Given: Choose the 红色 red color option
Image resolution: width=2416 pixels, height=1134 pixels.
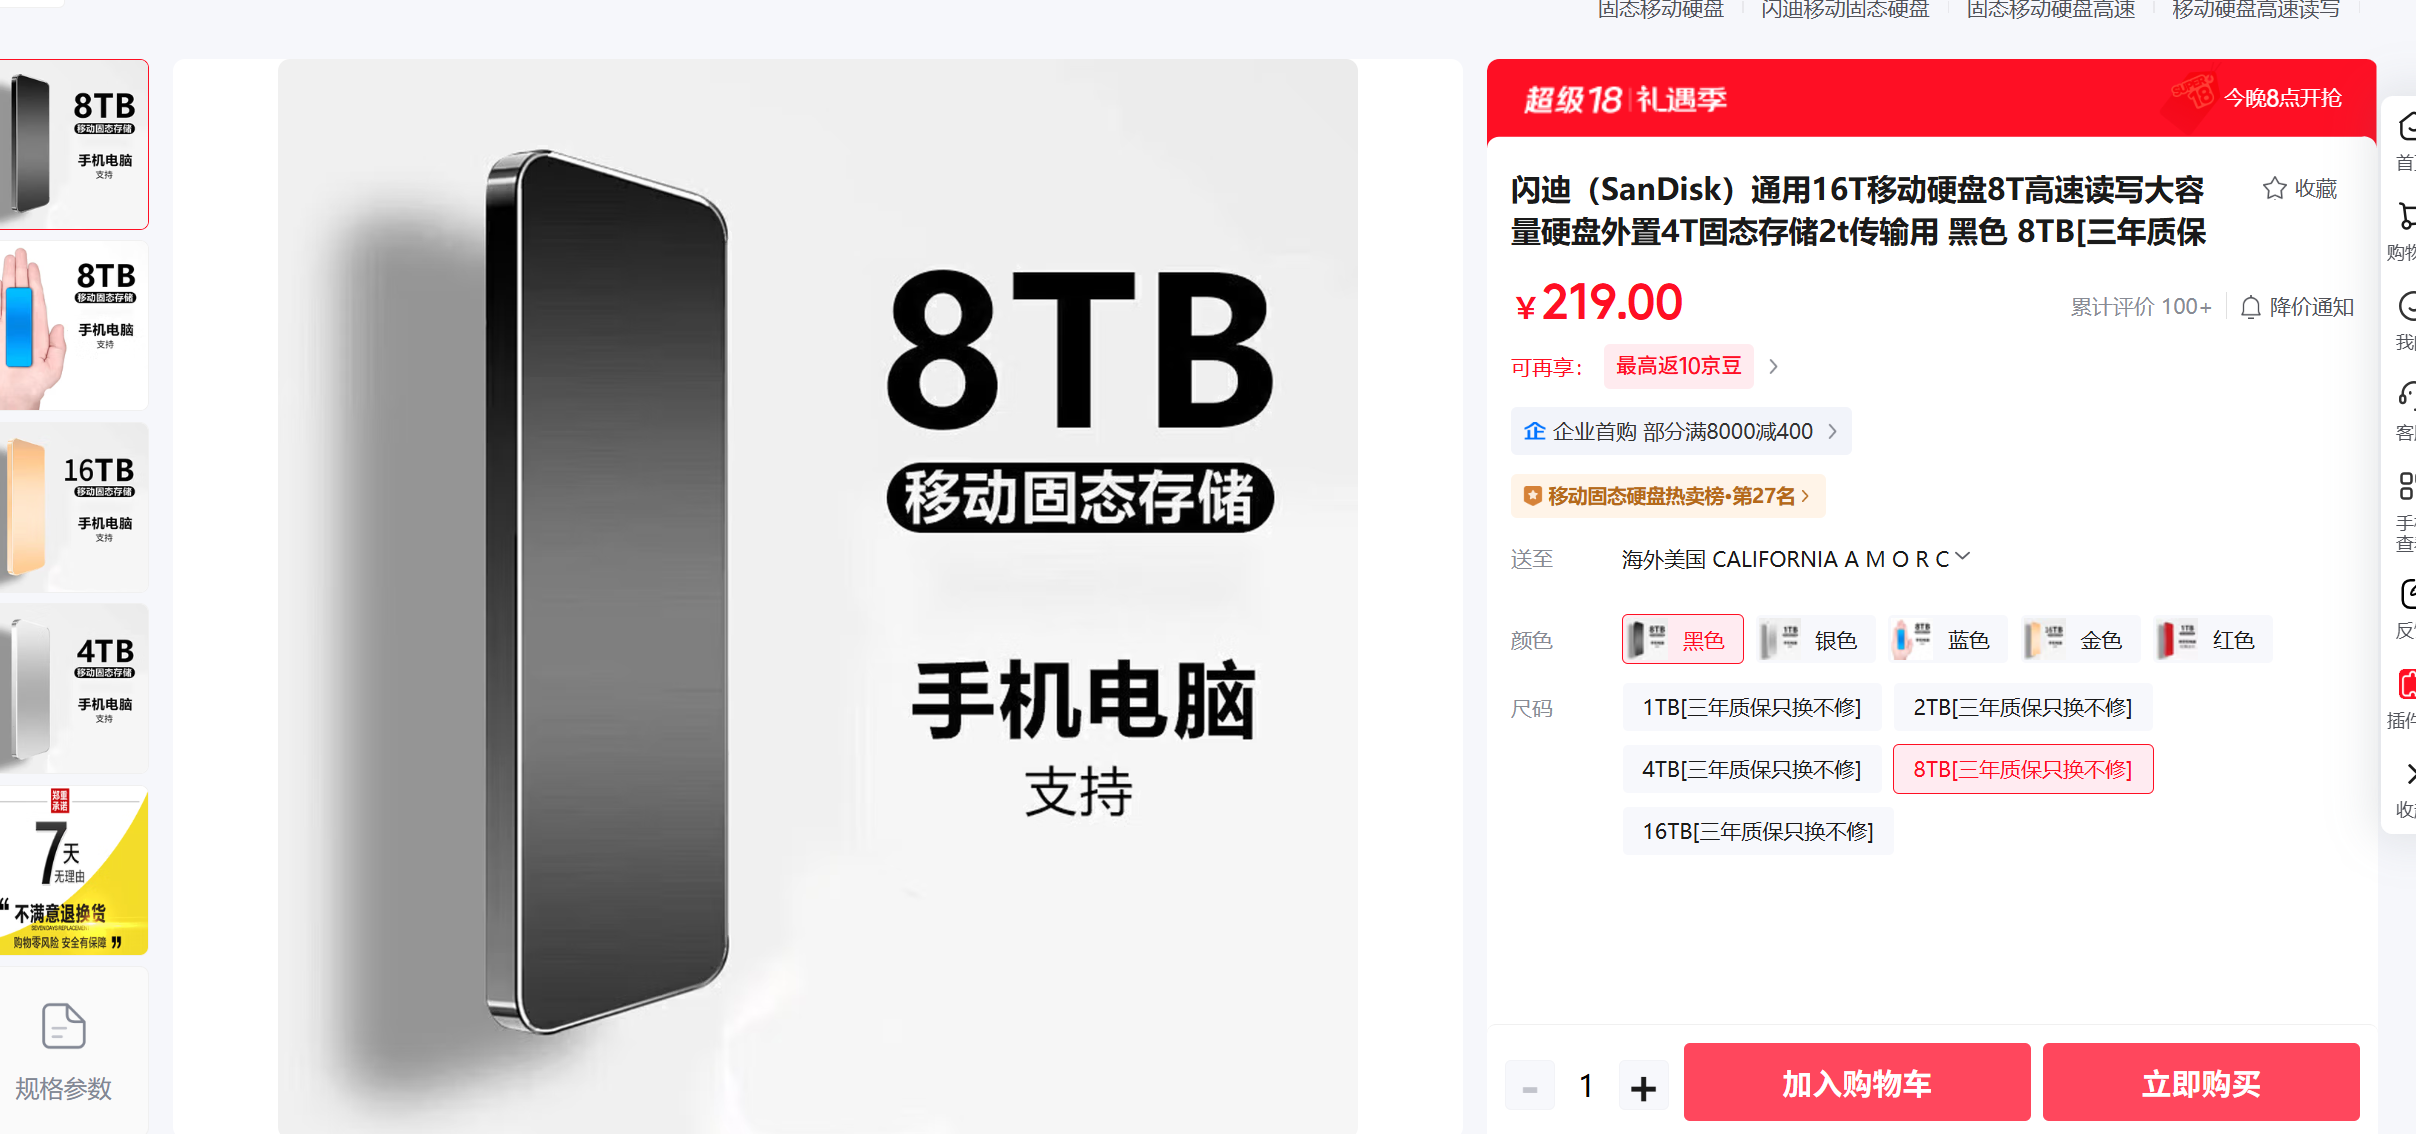Looking at the screenshot, I should [x=2211, y=640].
